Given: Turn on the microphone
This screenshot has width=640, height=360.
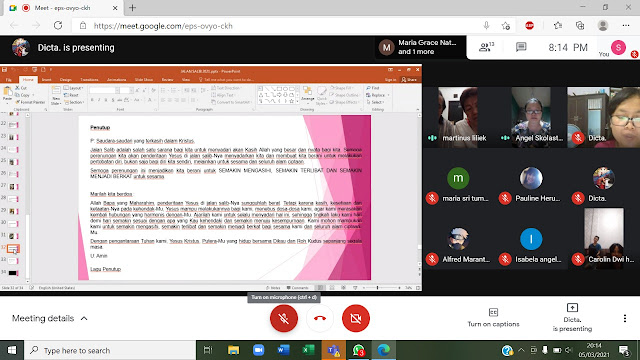Looking at the screenshot, I should [284, 318].
